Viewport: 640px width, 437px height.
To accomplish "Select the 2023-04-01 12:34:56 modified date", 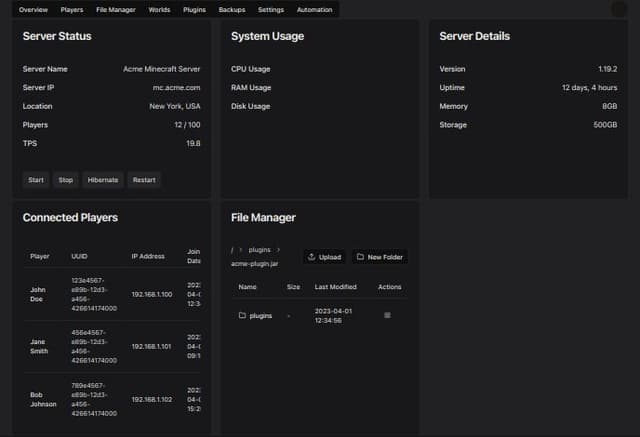I will (333, 316).
